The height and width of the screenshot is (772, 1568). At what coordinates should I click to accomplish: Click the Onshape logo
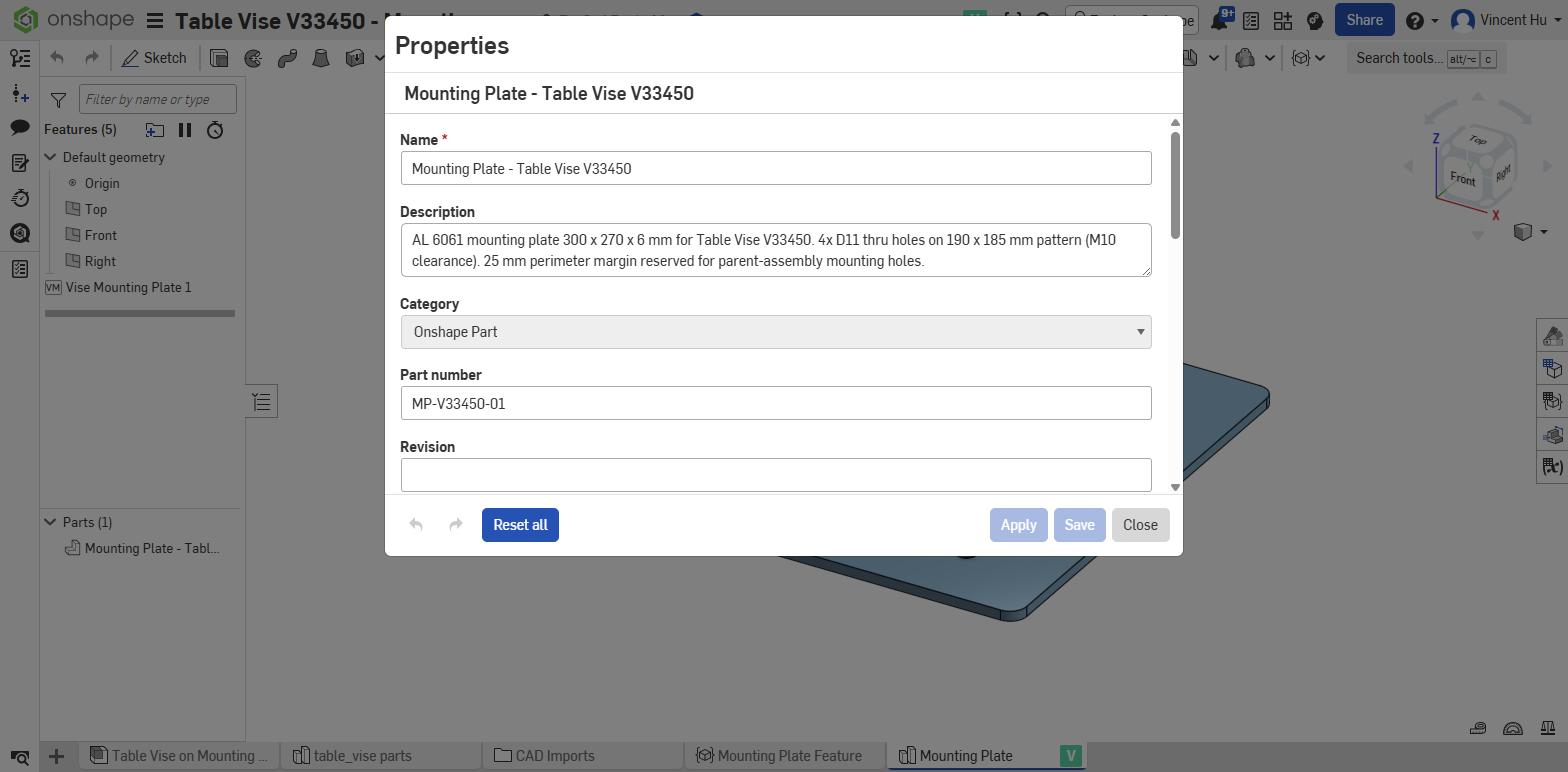pos(72,19)
